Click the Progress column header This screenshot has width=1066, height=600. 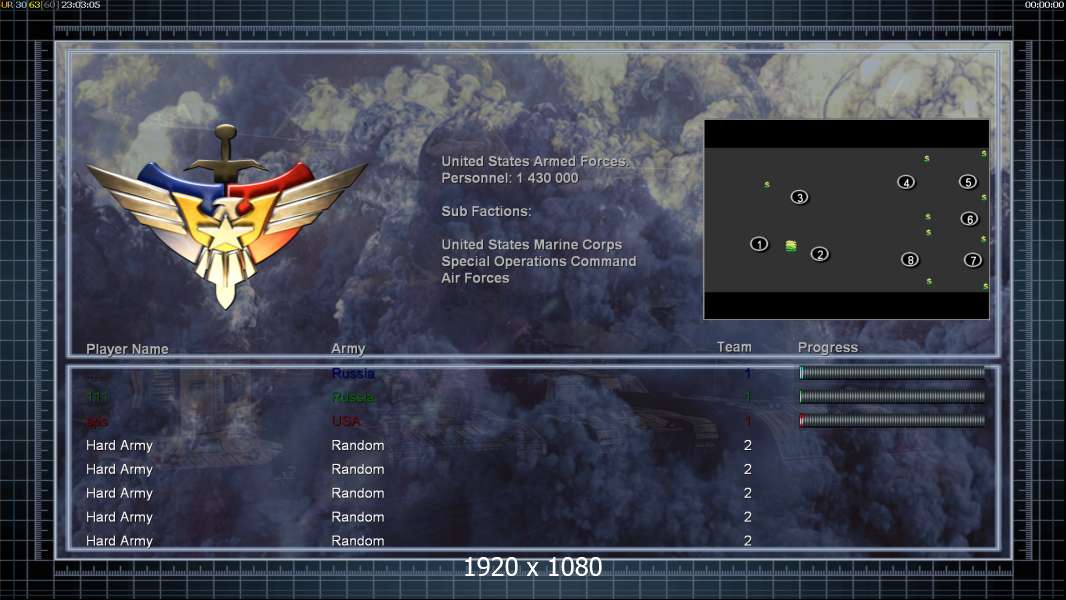click(827, 348)
